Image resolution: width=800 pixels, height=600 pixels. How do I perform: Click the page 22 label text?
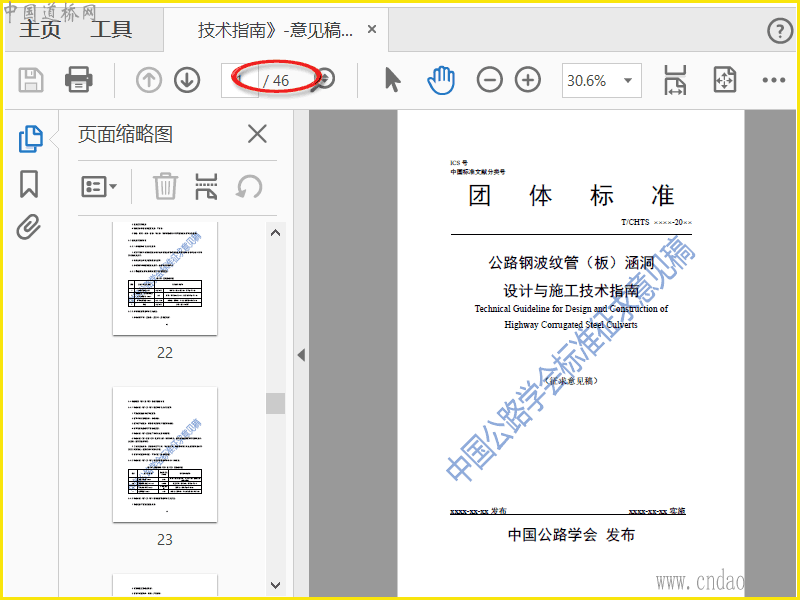[x=165, y=353]
